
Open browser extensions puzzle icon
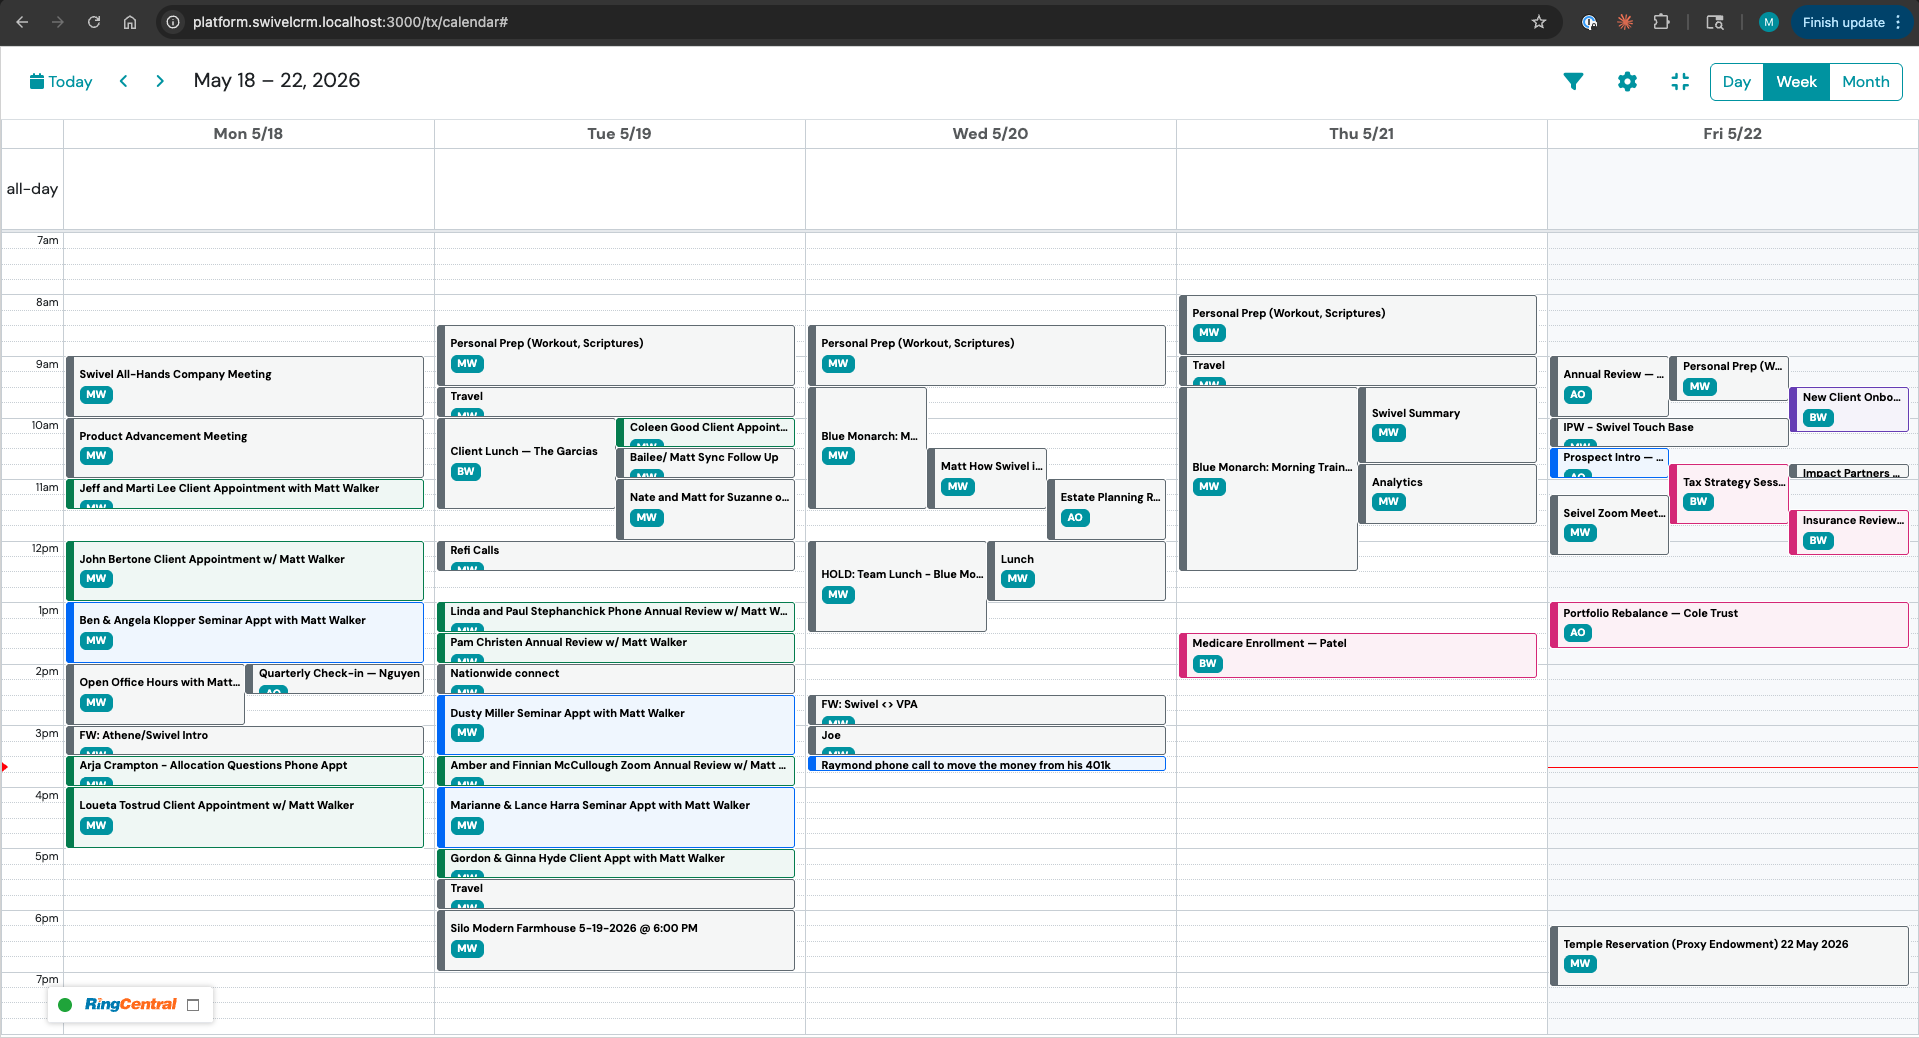pos(1661,22)
